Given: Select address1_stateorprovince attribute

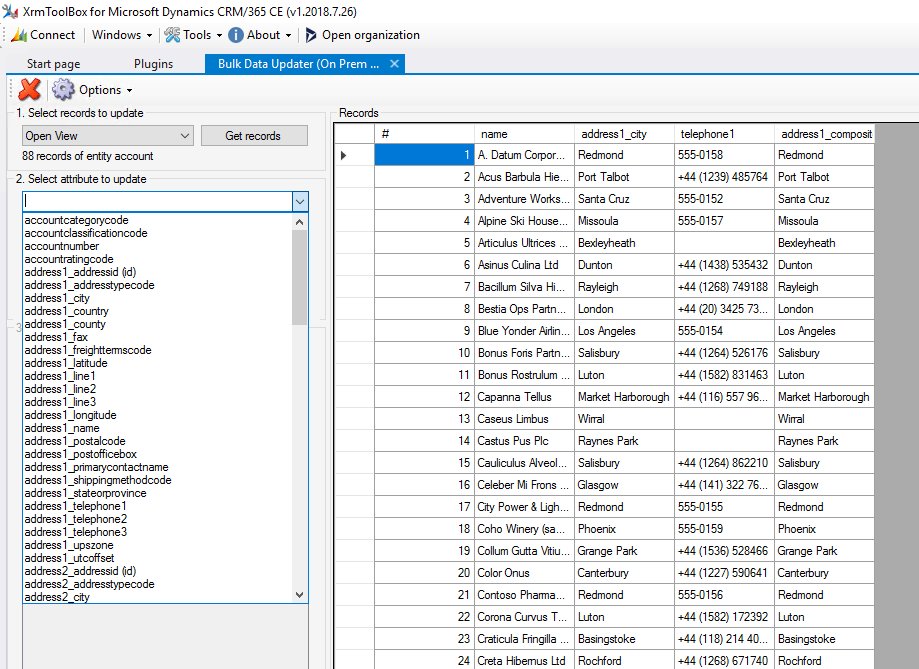Looking at the screenshot, I should tap(85, 493).
